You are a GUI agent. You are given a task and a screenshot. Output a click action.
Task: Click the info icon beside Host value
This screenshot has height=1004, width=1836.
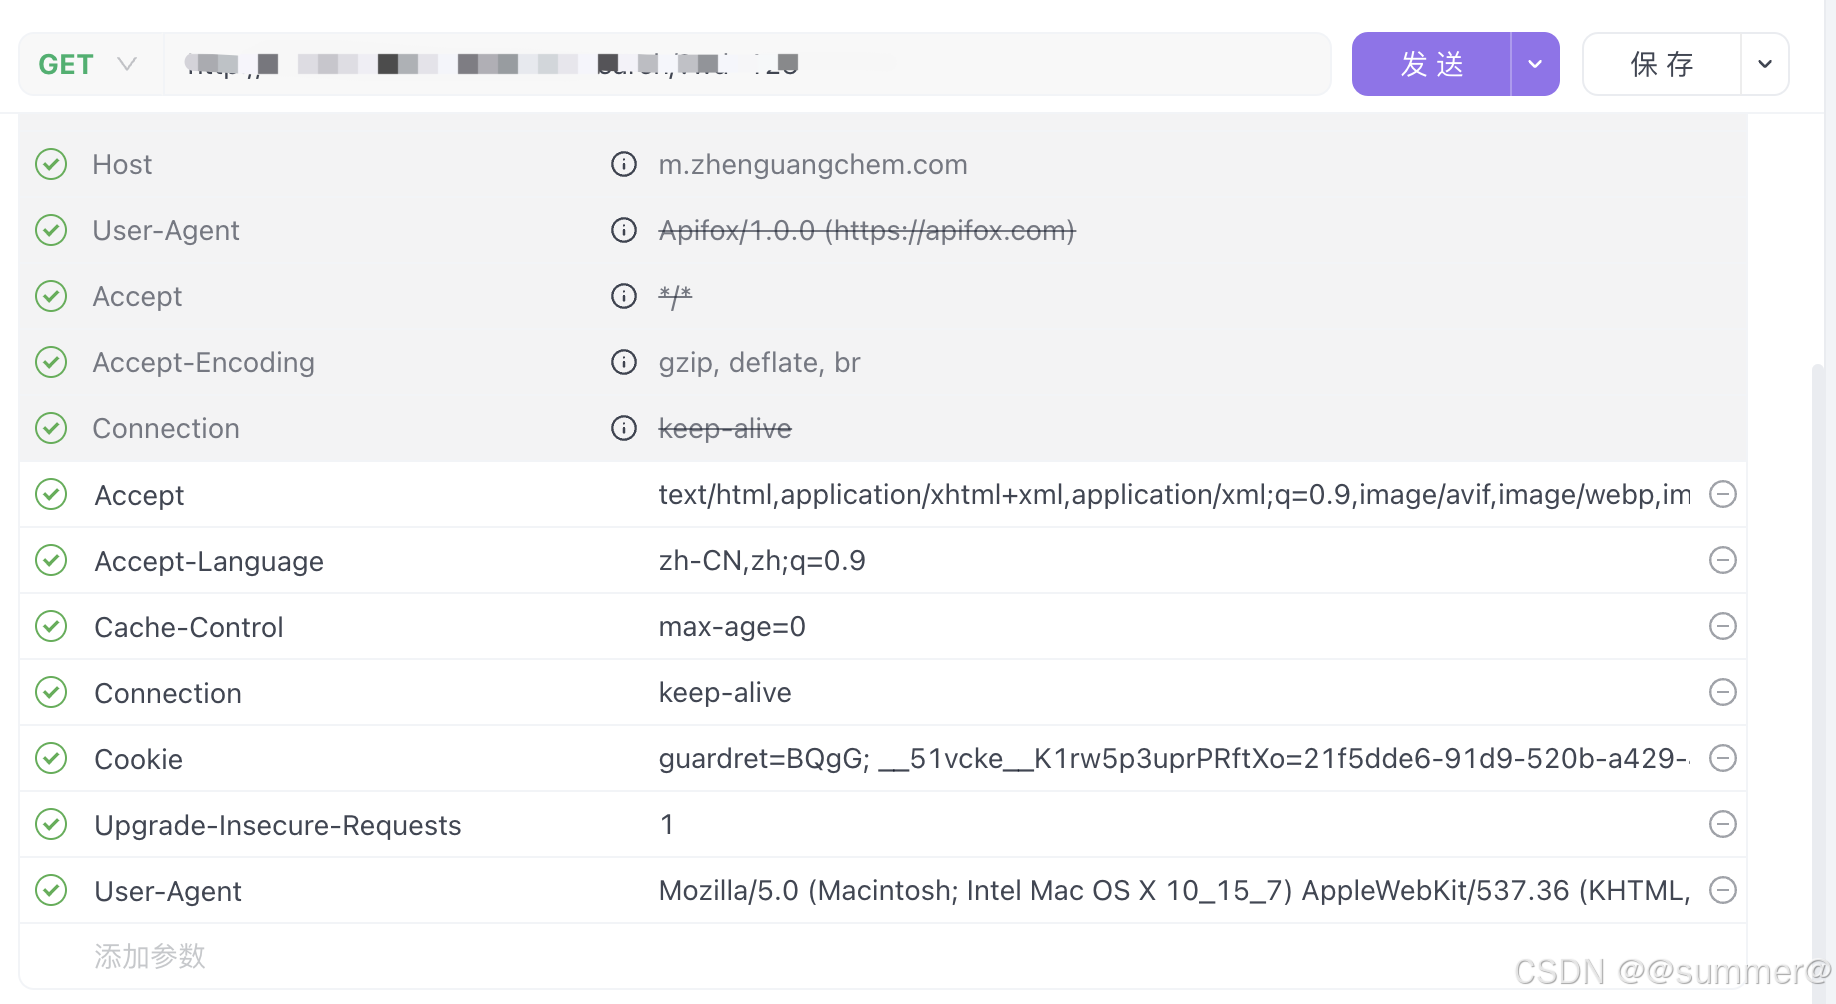[624, 164]
